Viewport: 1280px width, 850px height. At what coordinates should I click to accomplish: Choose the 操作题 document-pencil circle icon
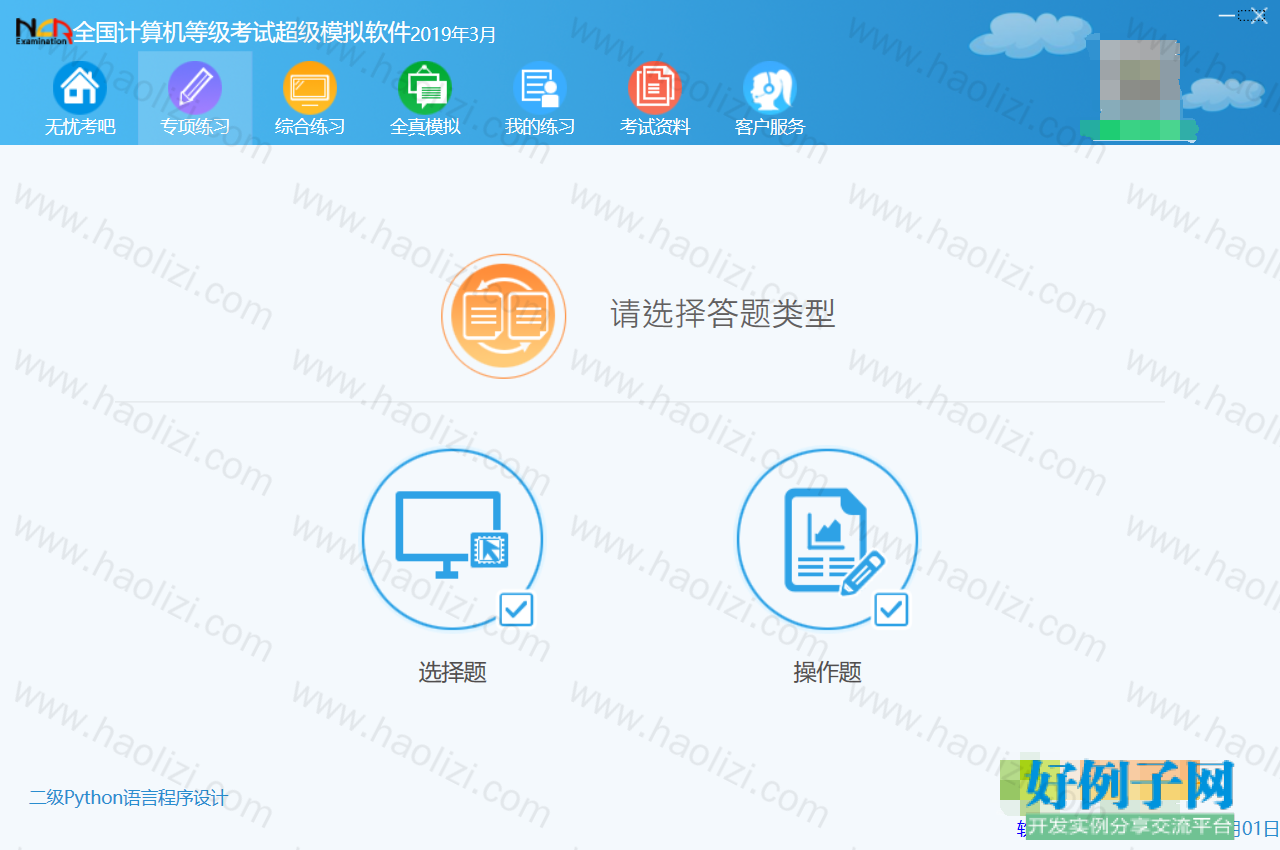(827, 539)
